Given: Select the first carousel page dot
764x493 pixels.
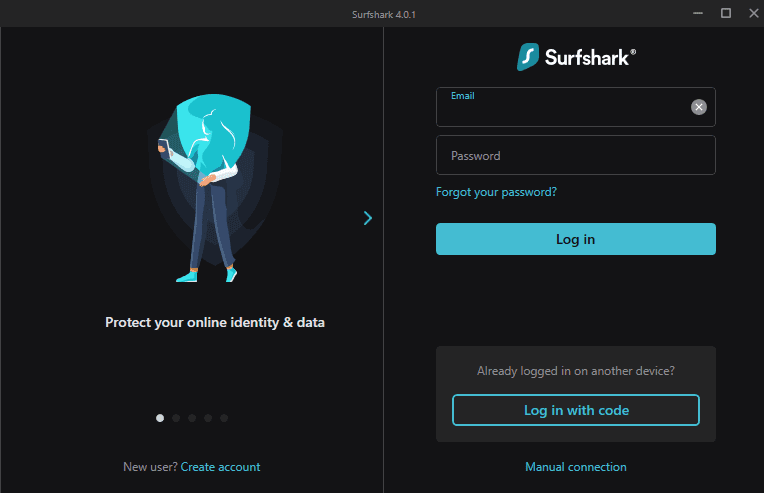Looking at the screenshot, I should point(160,418).
